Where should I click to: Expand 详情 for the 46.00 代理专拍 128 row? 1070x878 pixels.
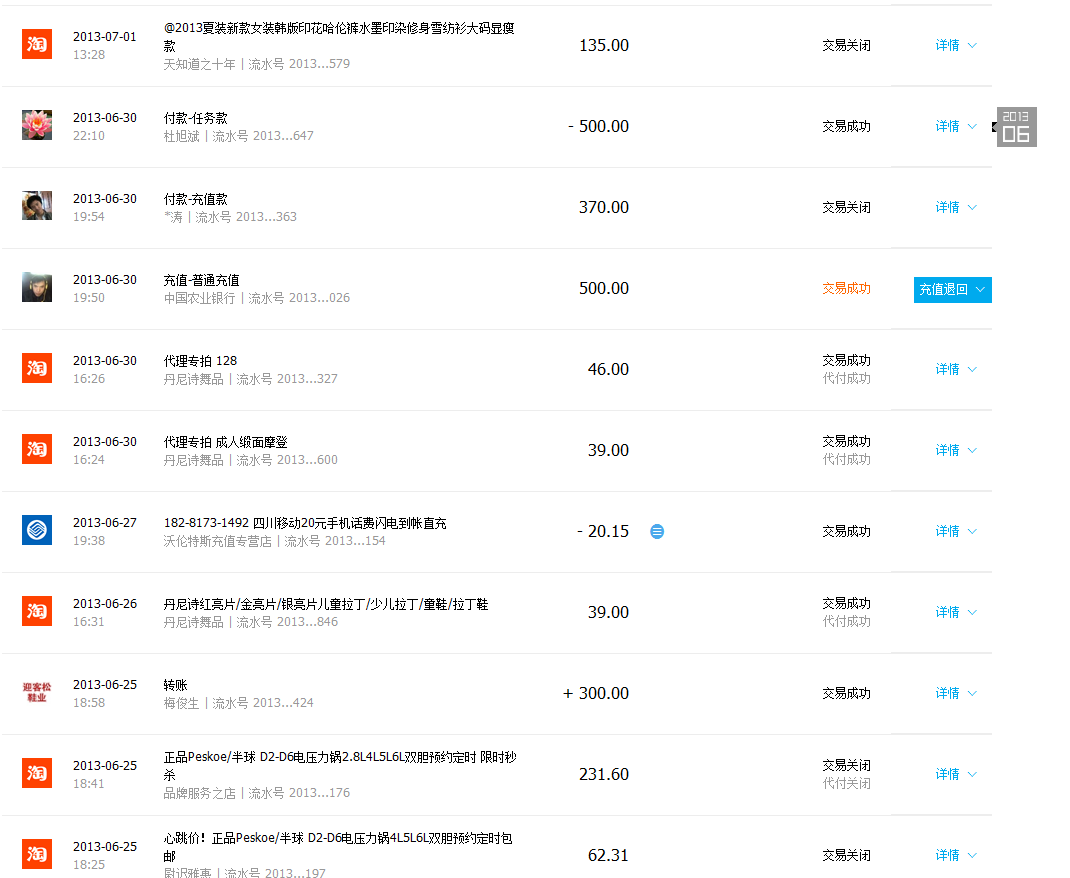tap(955, 369)
